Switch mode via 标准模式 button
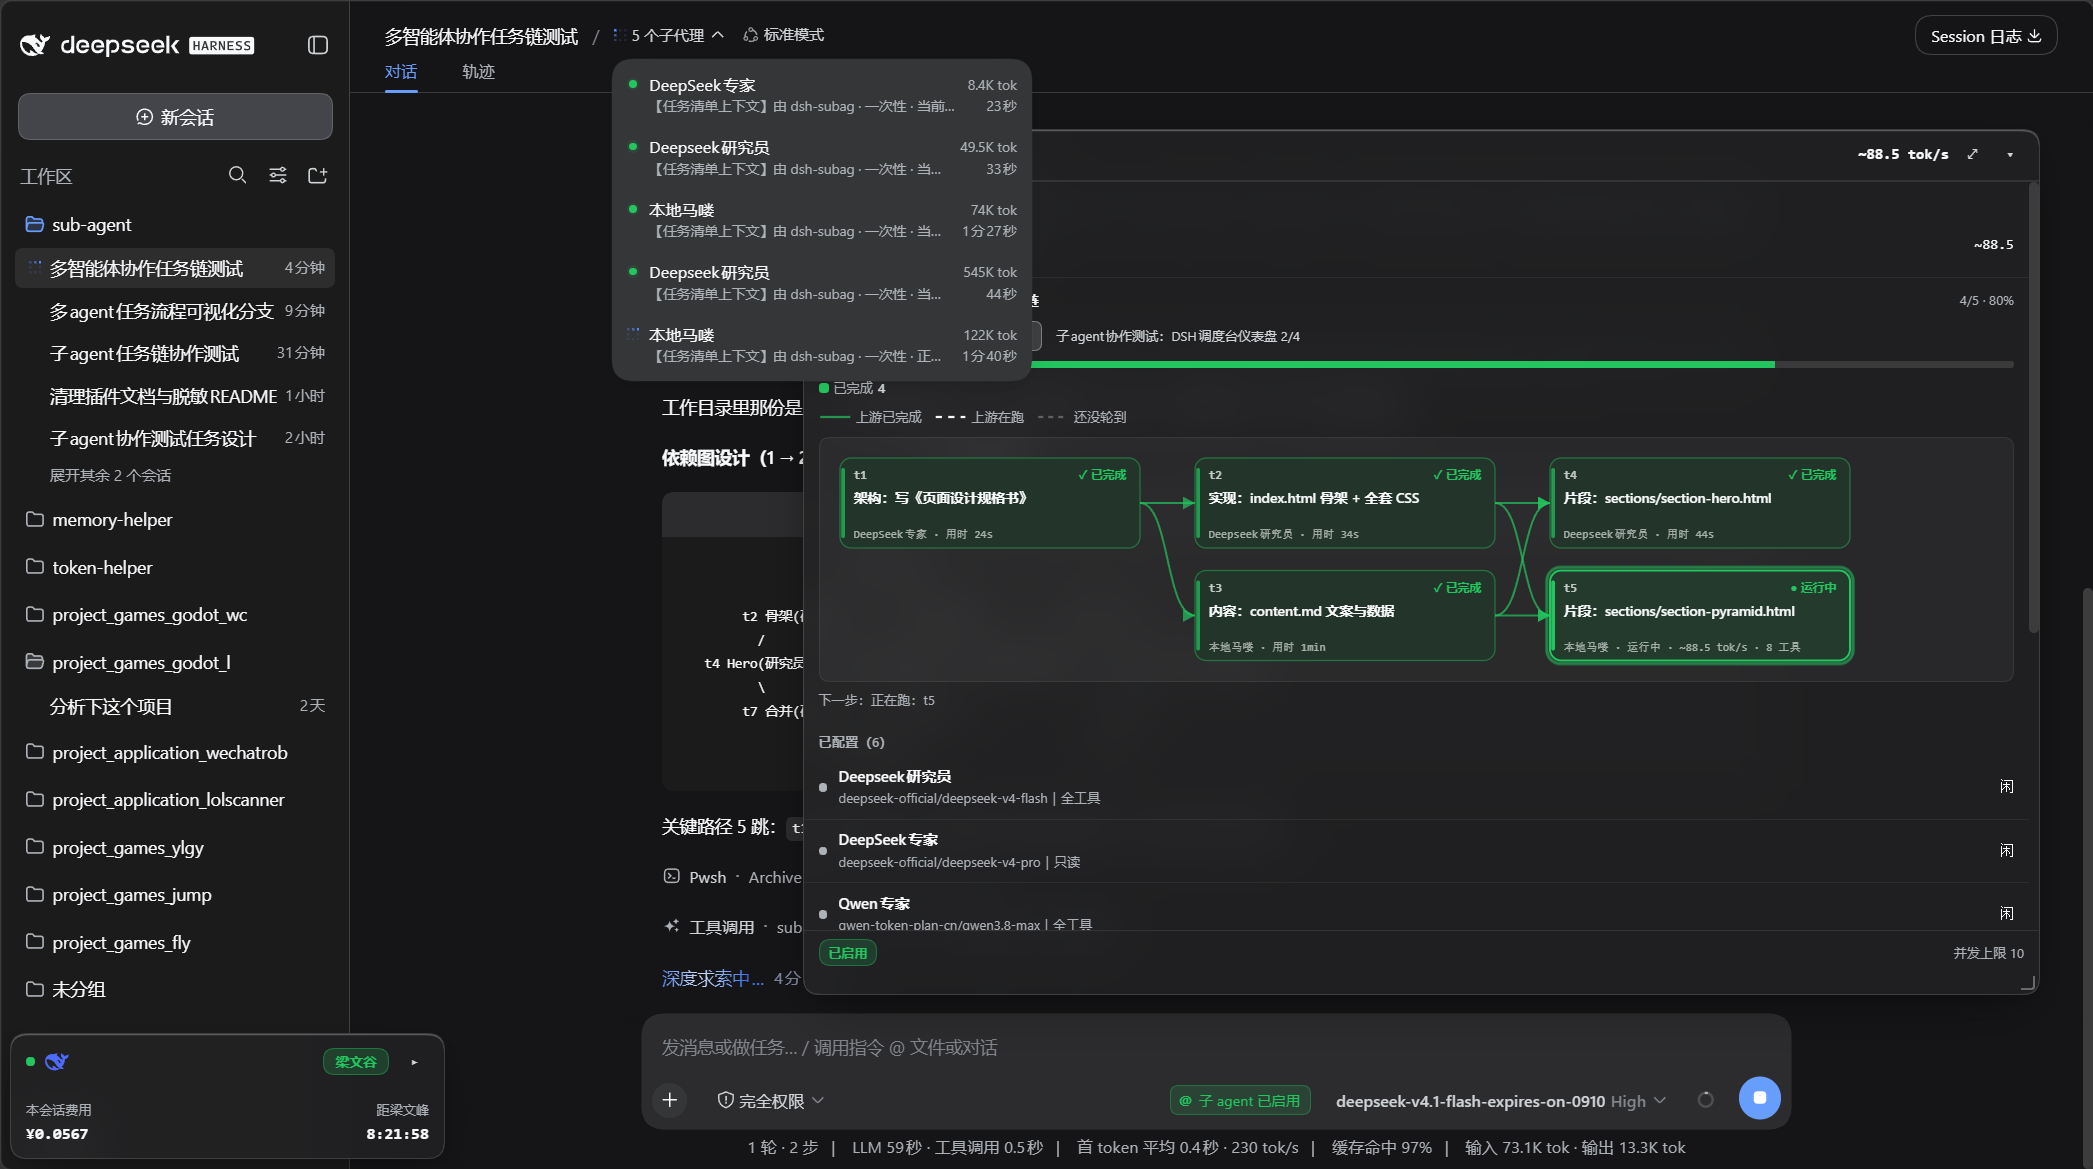The width and height of the screenshot is (2093, 1169). (x=784, y=35)
